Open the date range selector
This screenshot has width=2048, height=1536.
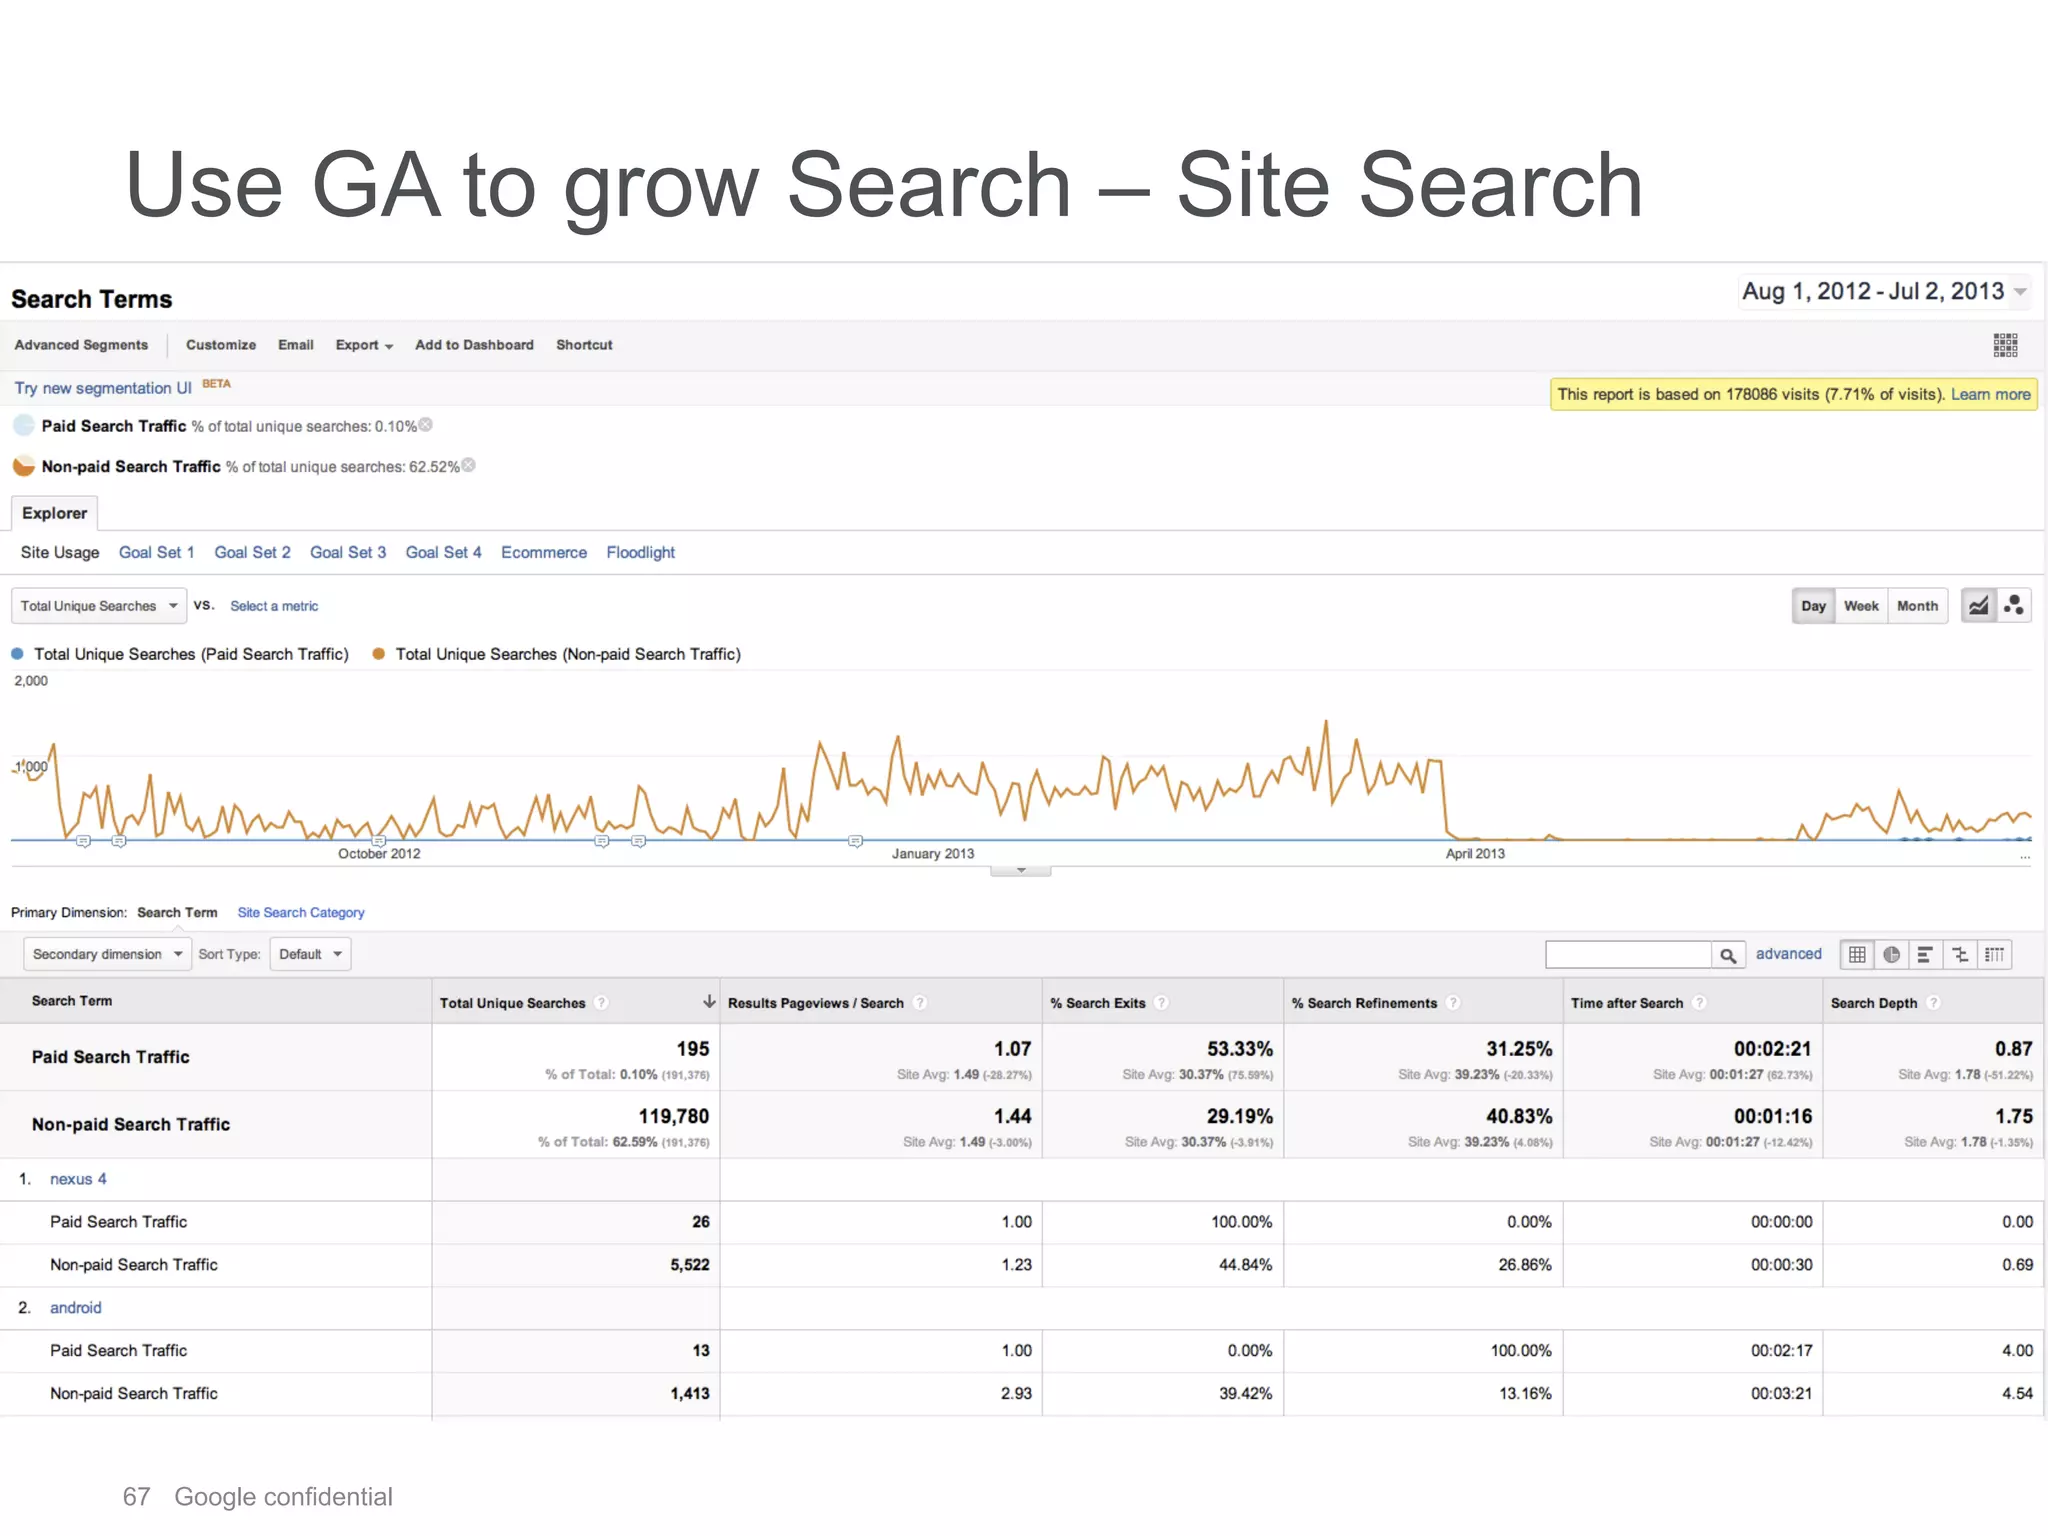(x=1884, y=292)
